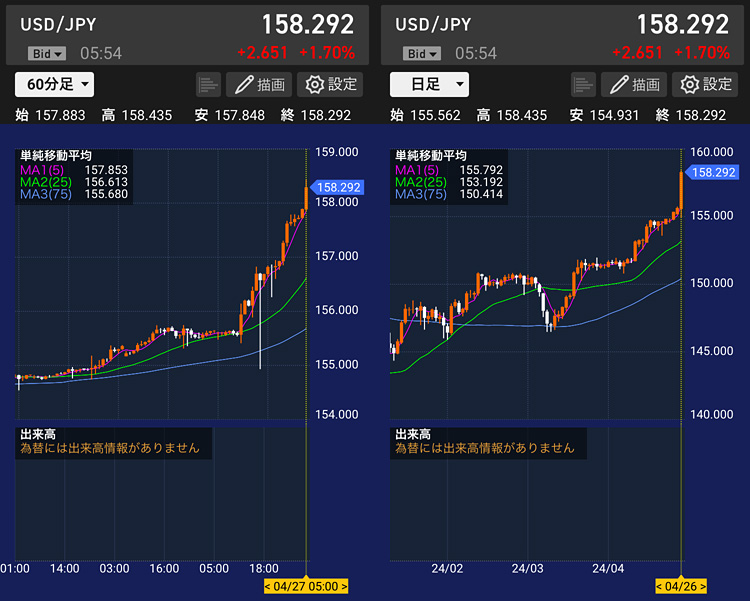This screenshot has width=750, height=601.
Task: Click the 158.292 price tag on daily chart
Action: pyautogui.click(x=713, y=172)
